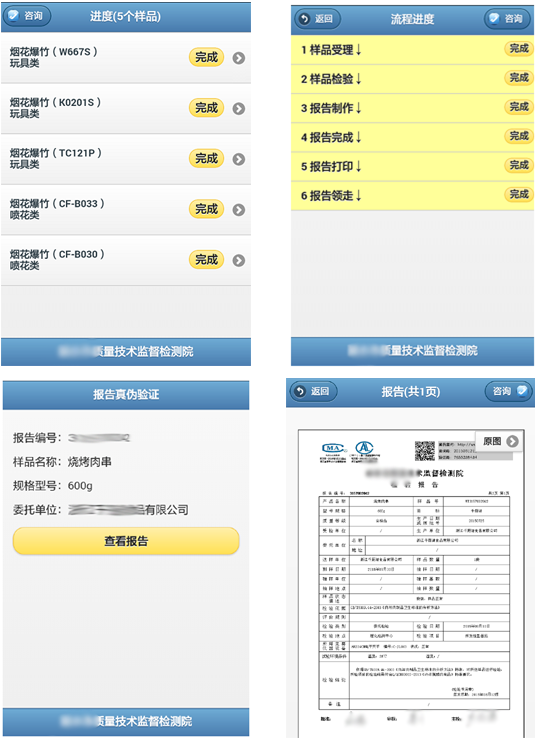Open 咨询 on the 流程进度 screen
Screen dimensions: 535x739
point(508,19)
